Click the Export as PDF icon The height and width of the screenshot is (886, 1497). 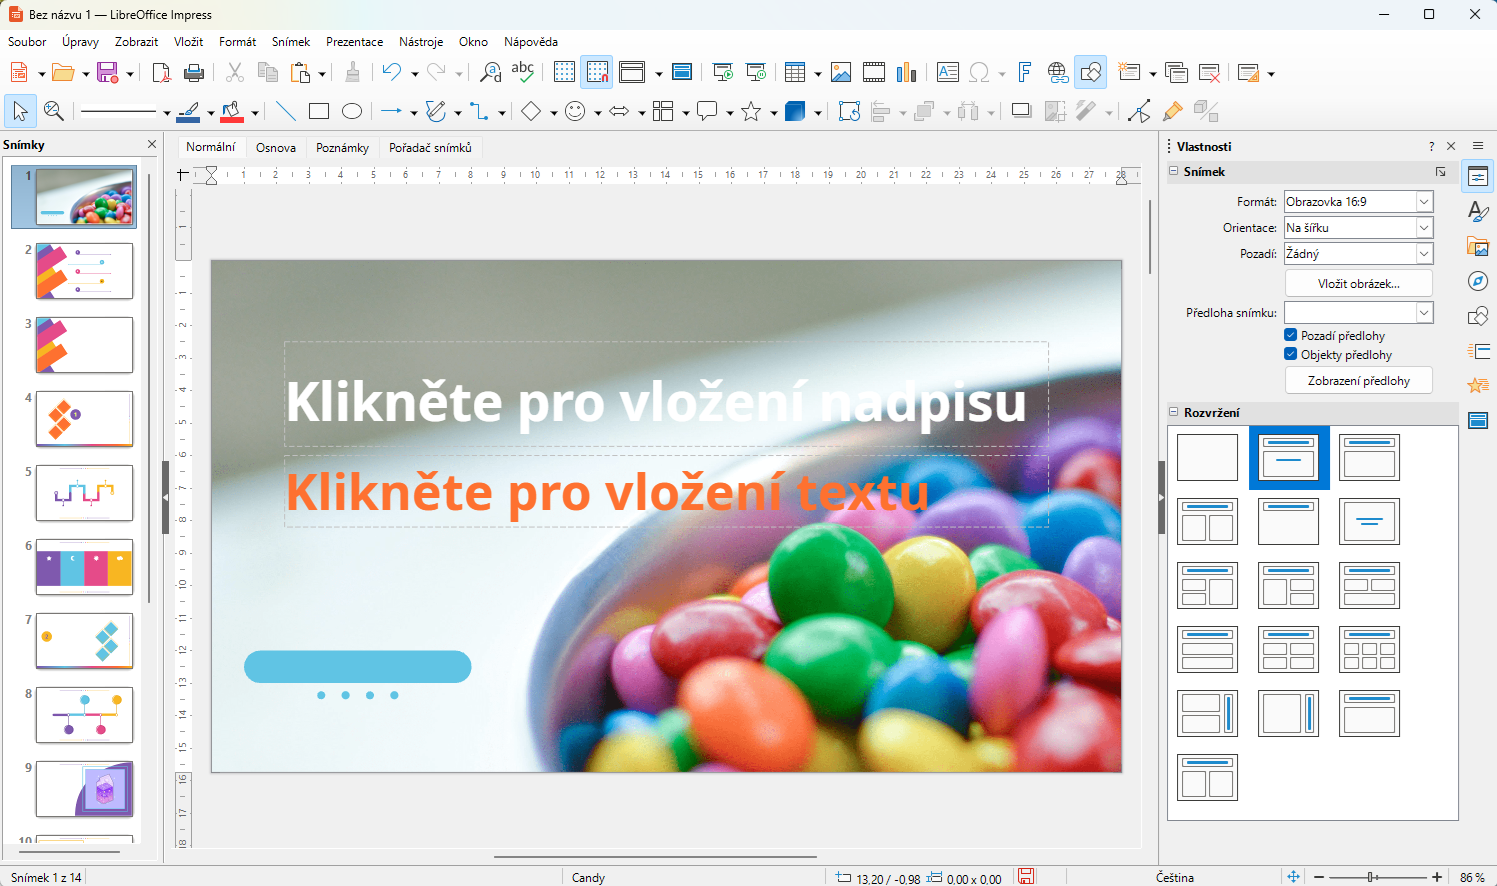(161, 72)
